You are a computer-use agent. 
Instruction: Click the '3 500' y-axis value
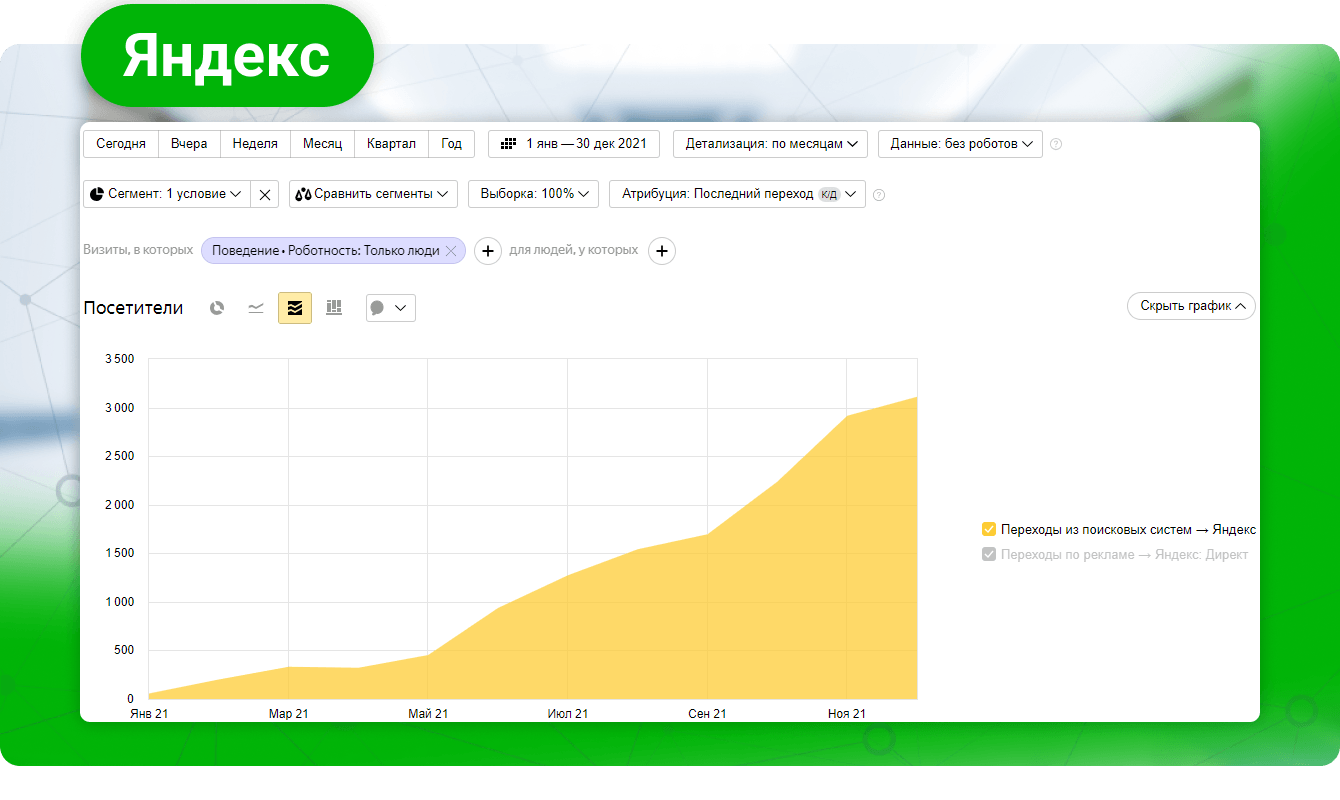tap(119, 359)
